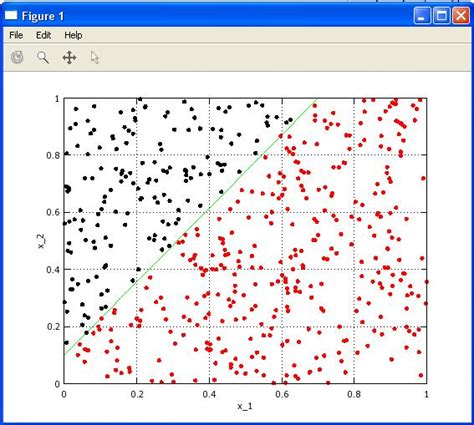Image resolution: width=474 pixels, height=425 pixels.
Task: Close the Figure 1 window
Action: tap(461, 16)
